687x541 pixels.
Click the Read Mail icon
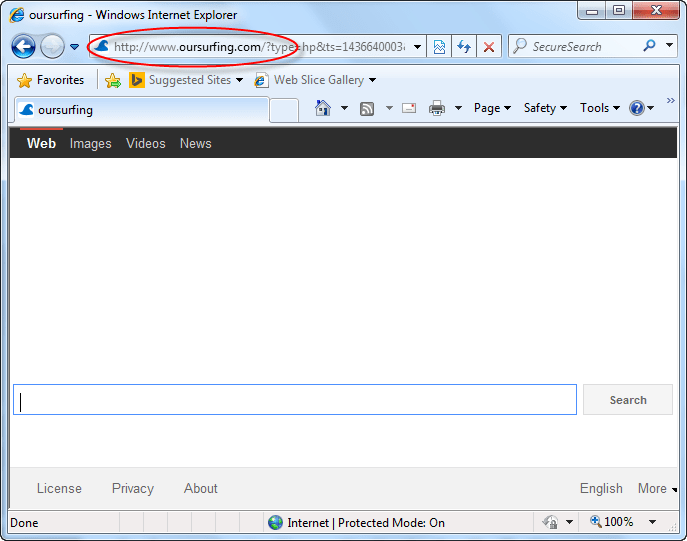click(409, 108)
